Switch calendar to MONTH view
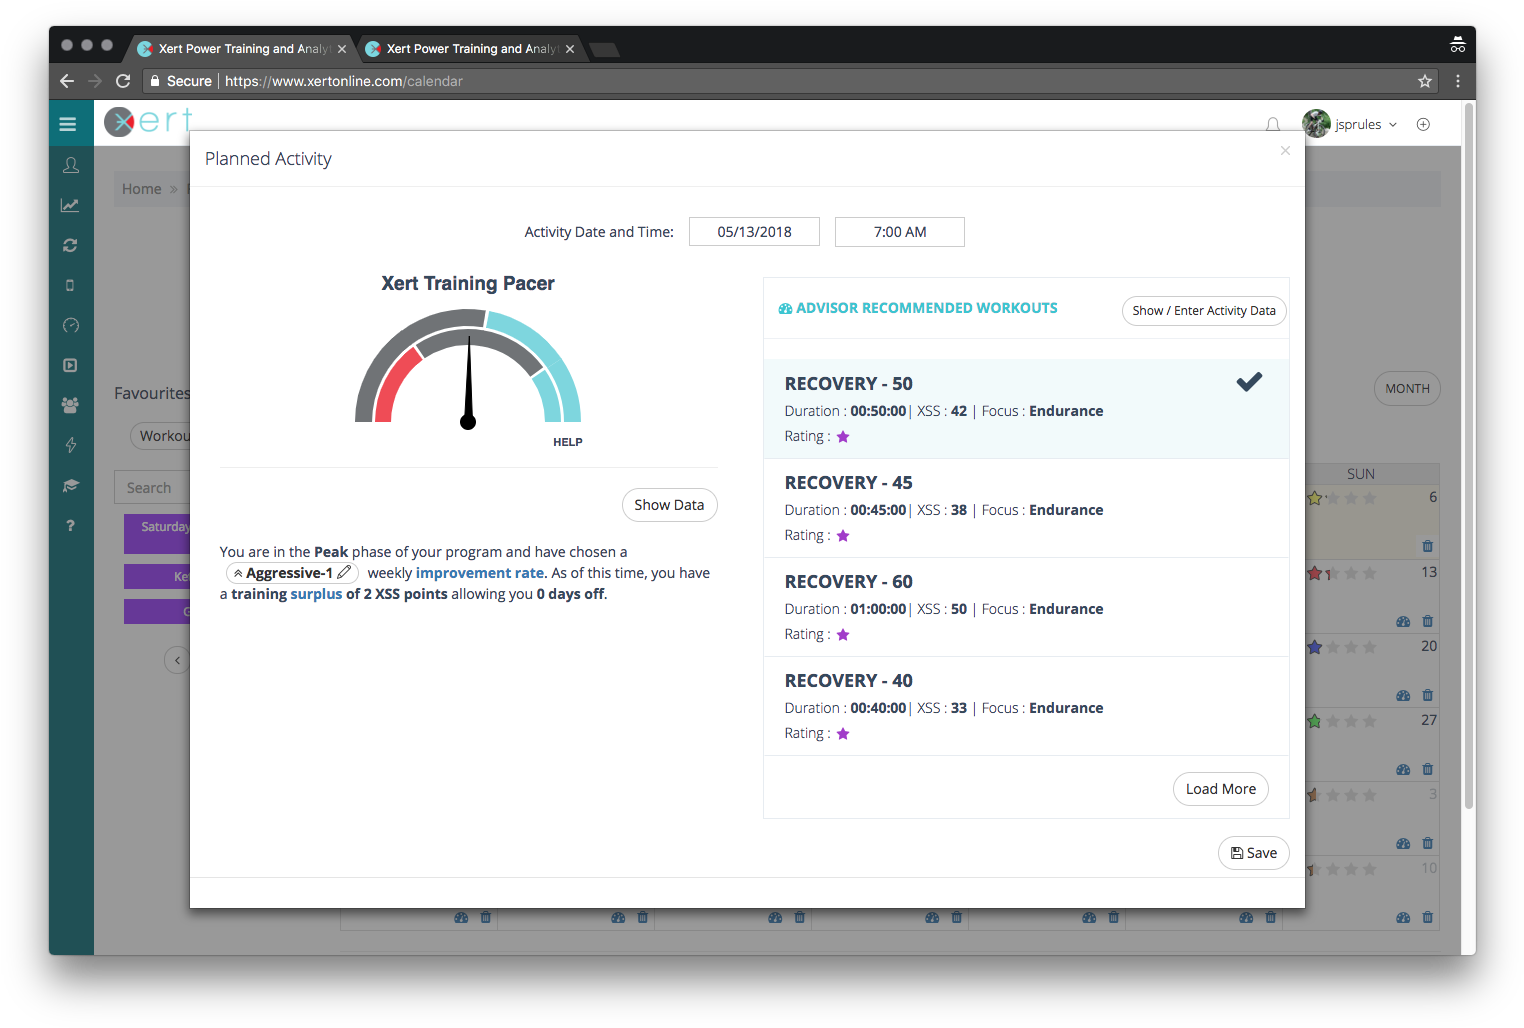This screenshot has height=1028, width=1524. click(1407, 389)
